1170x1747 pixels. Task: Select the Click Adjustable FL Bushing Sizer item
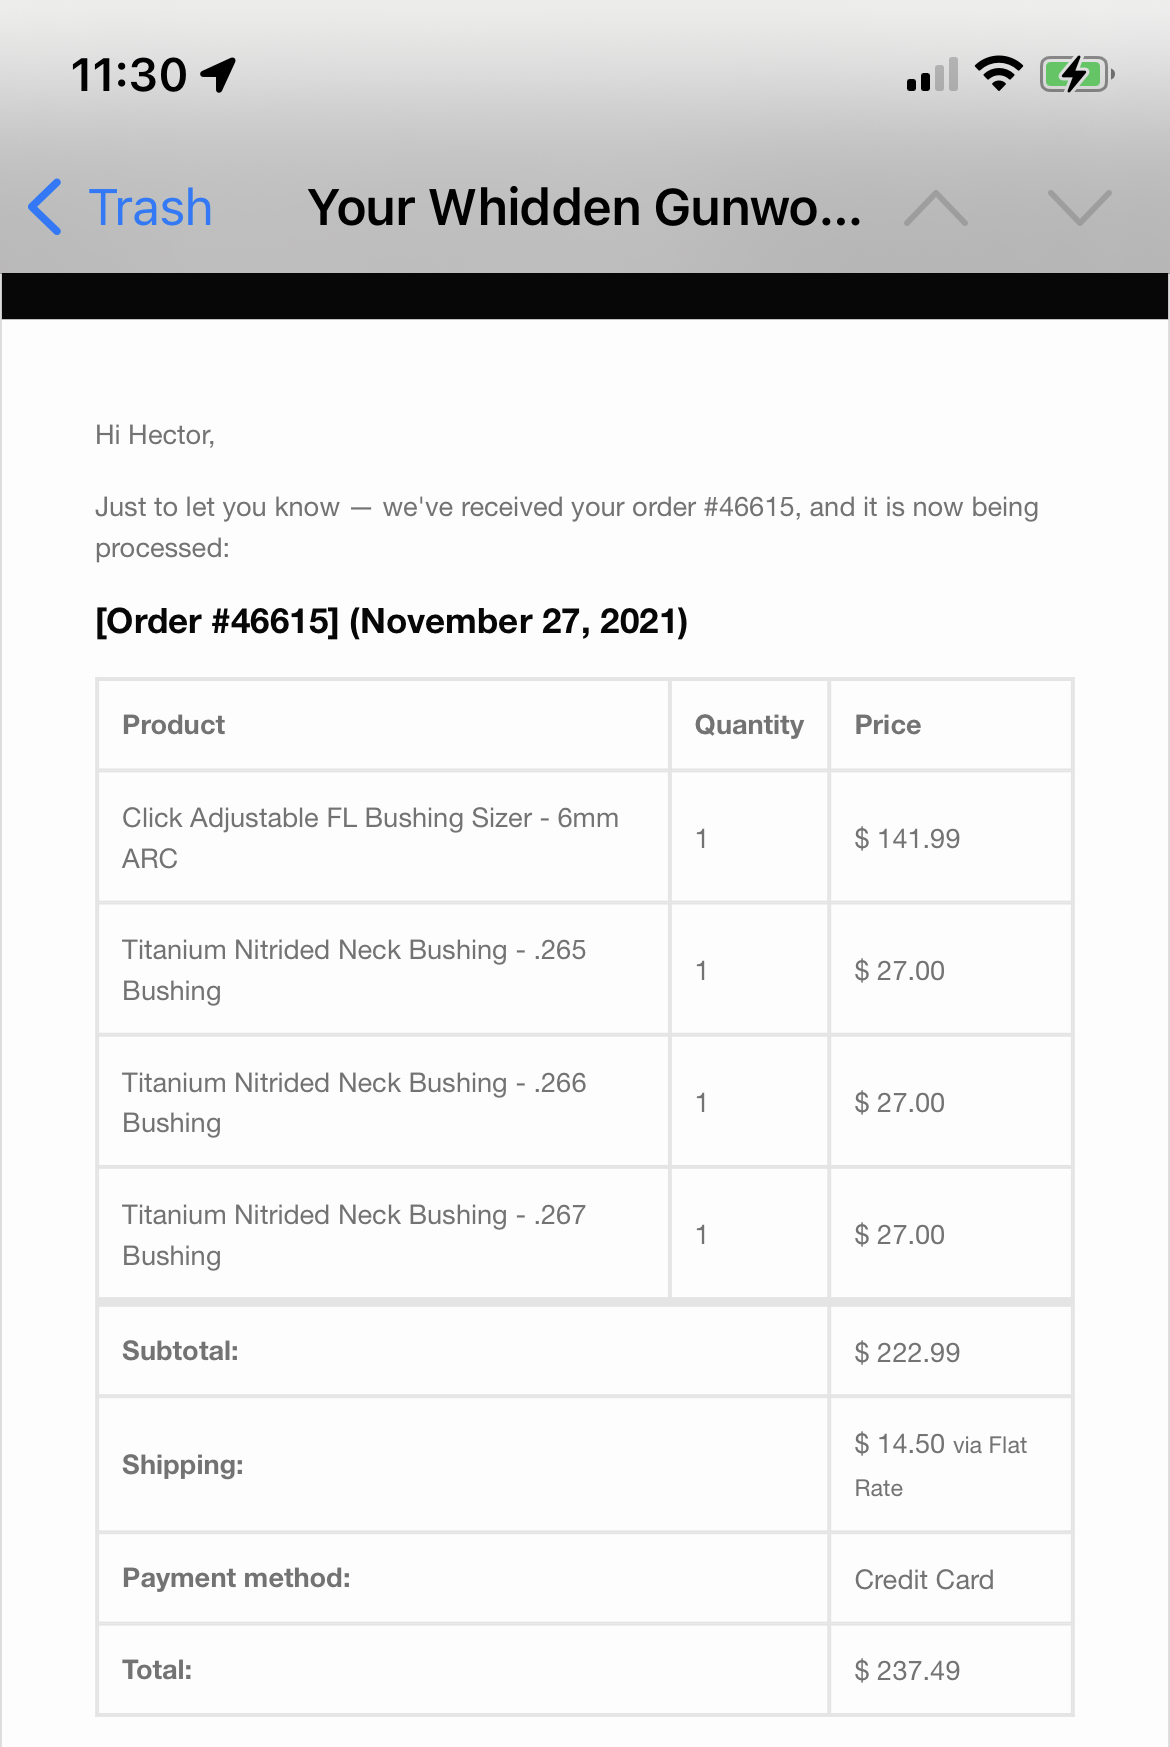(370, 837)
